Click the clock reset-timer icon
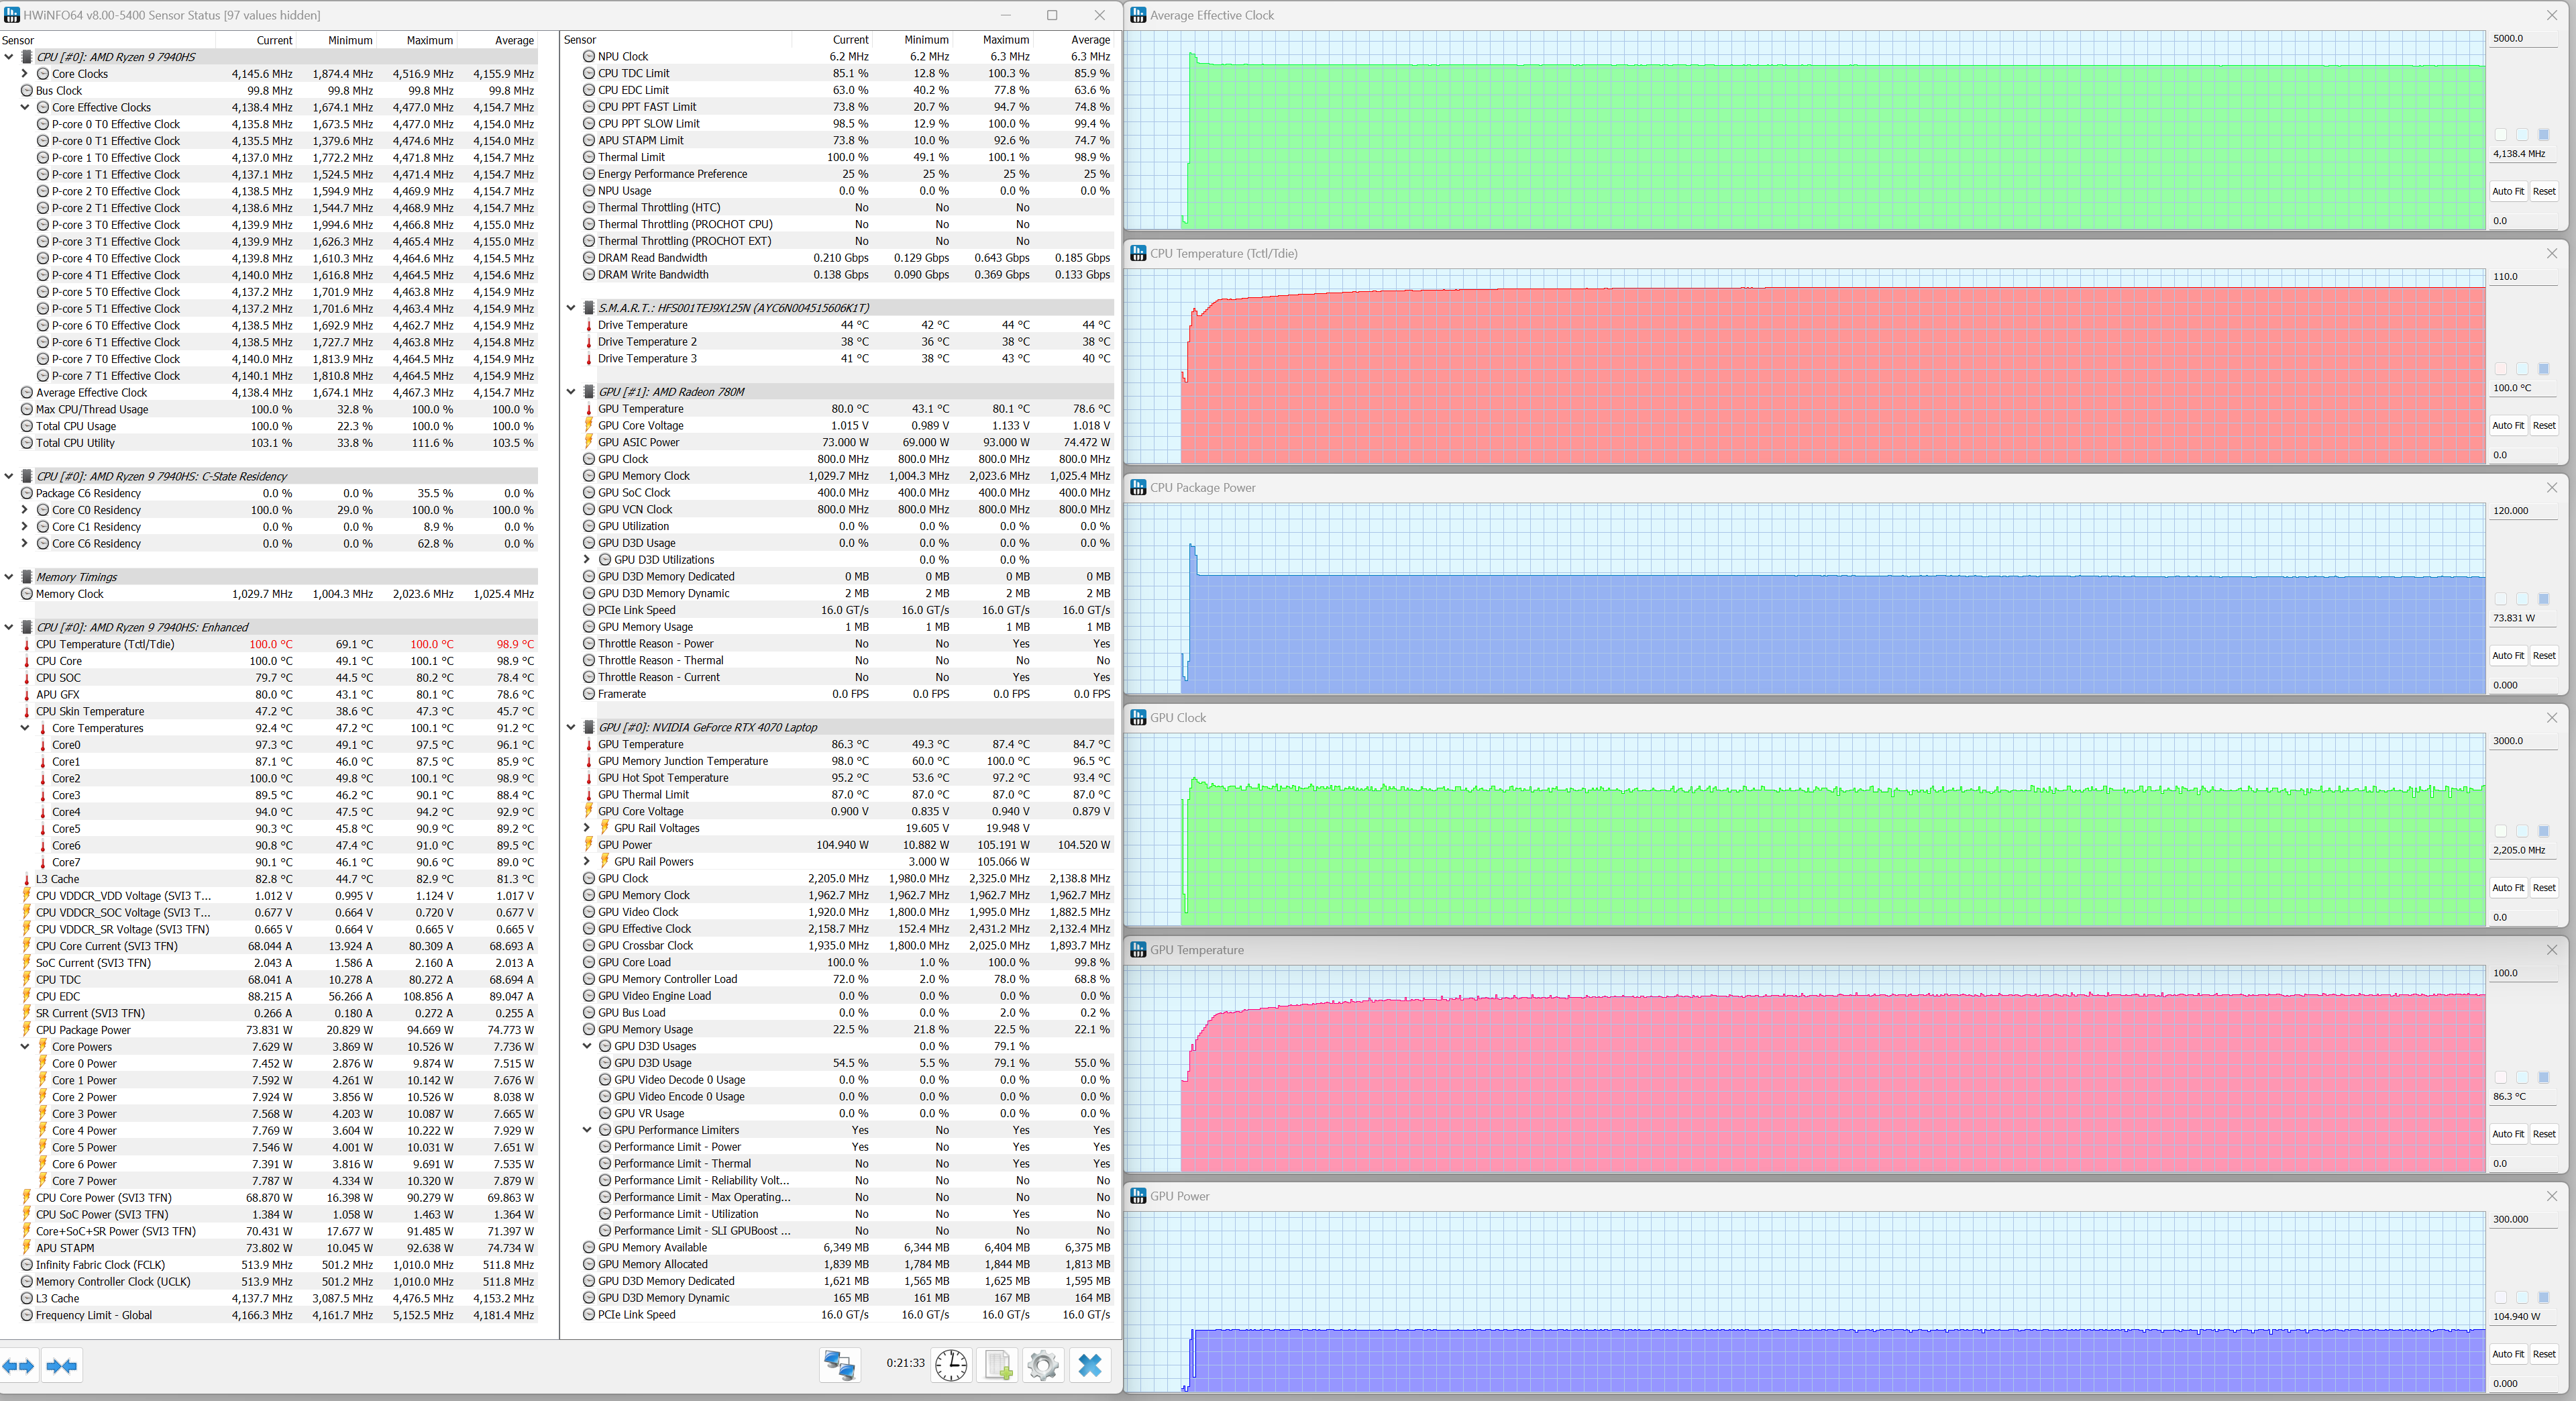 pos(951,1364)
